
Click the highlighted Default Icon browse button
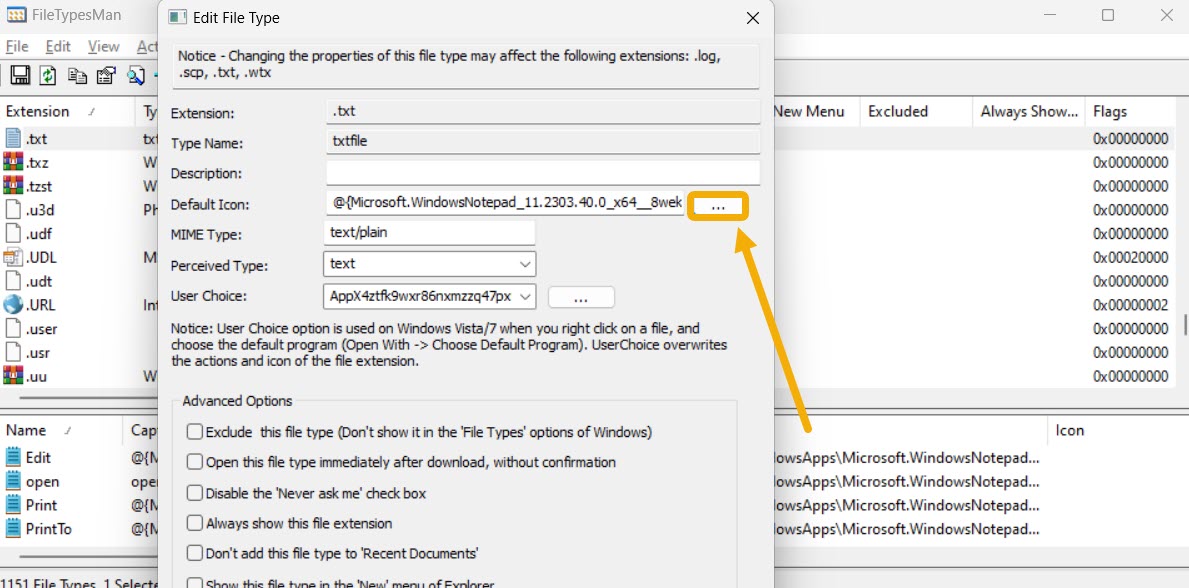717,205
